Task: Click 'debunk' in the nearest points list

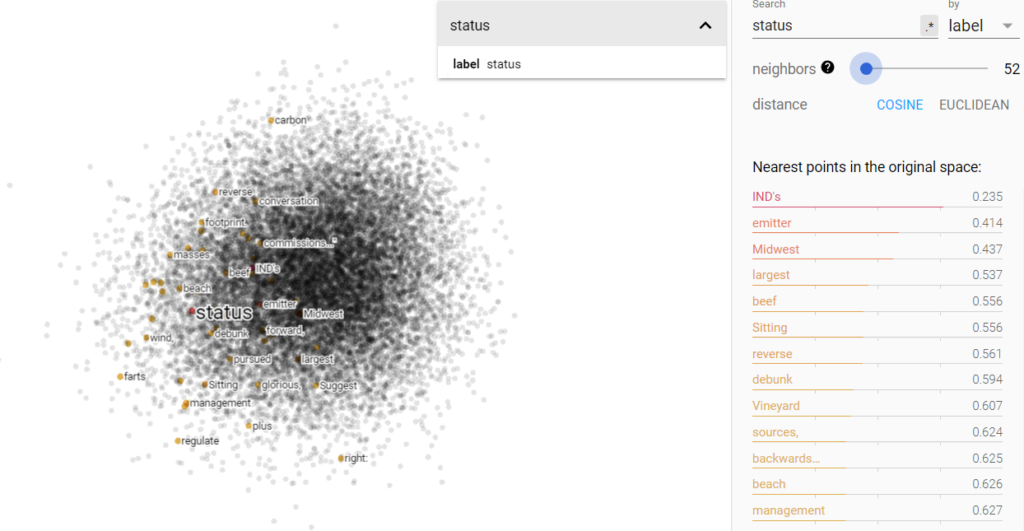Action: tap(772, 380)
